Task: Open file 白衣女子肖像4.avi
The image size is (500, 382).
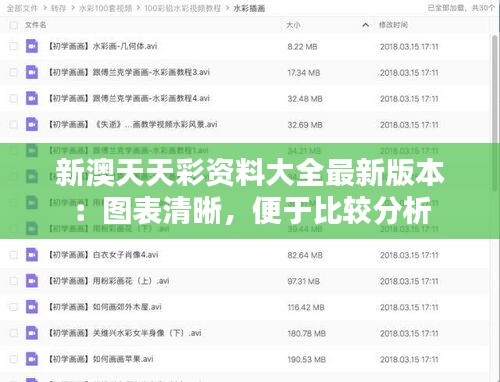Action: click(x=103, y=255)
